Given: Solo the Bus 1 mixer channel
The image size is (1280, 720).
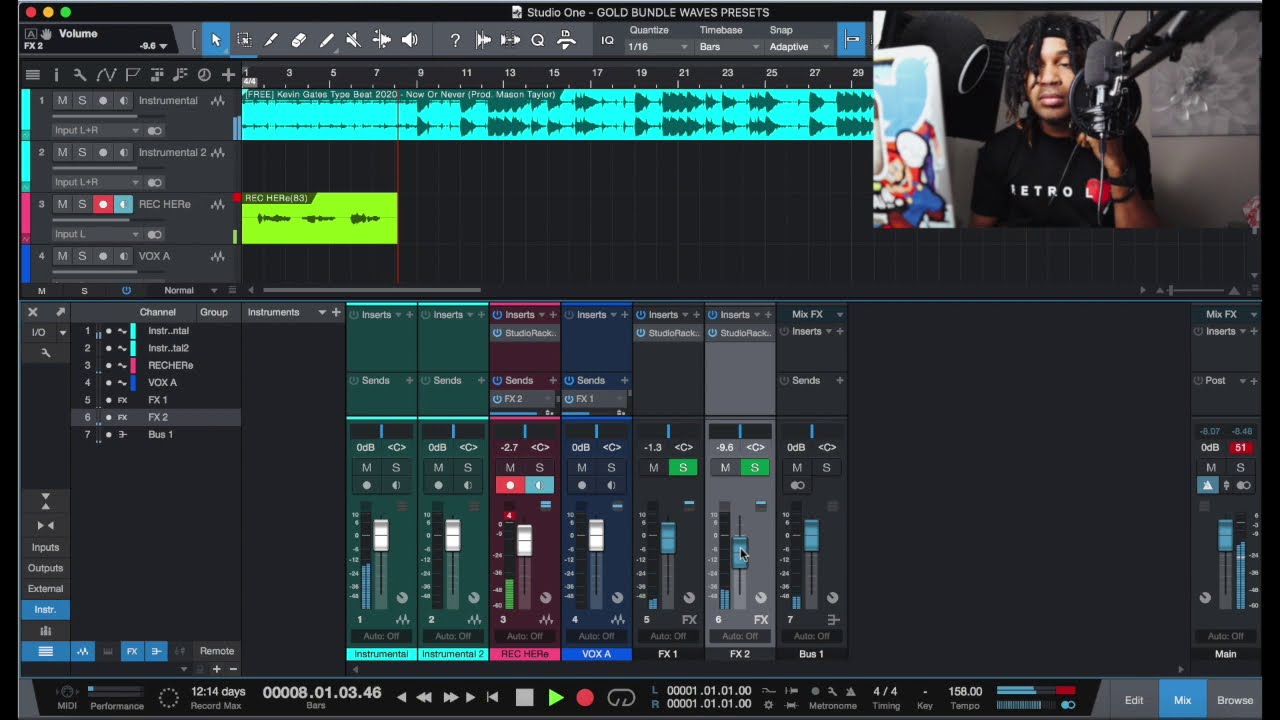Looking at the screenshot, I should 826,468.
